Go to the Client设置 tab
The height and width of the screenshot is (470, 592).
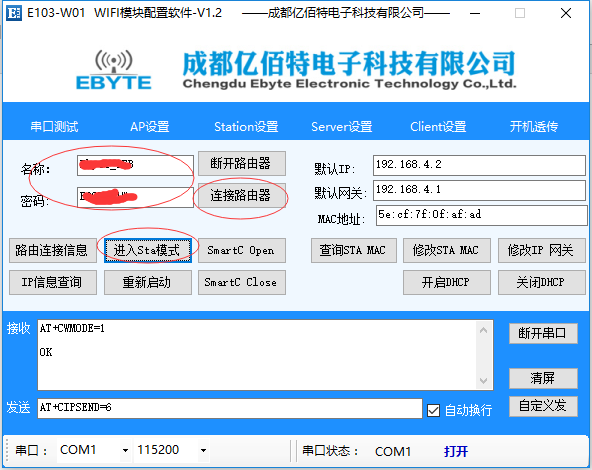pyautogui.click(x=438, y=126)
